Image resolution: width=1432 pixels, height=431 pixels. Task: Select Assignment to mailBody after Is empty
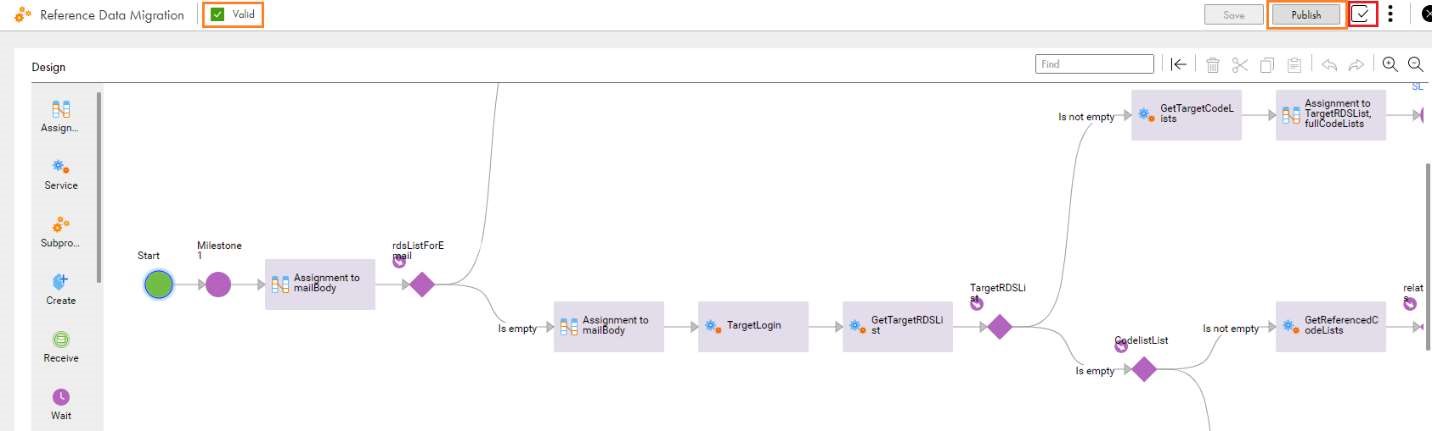click(x=609, y=326)
